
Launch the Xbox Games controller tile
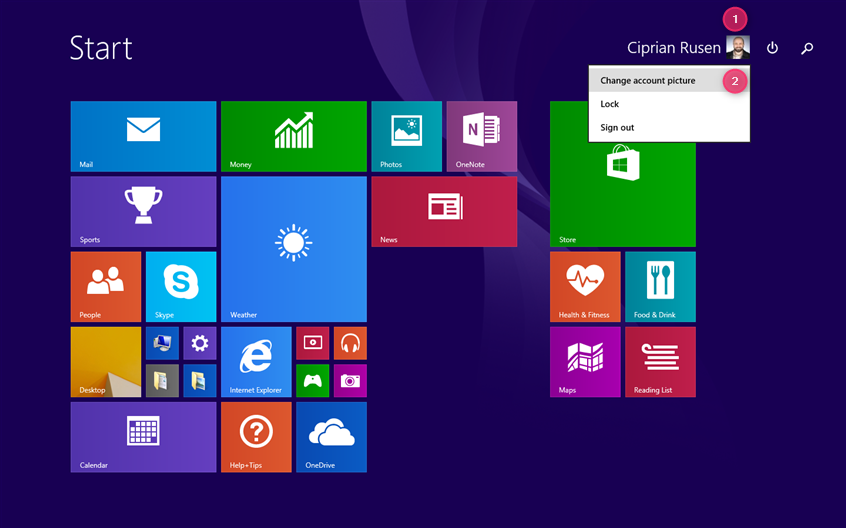tap(312, 381)
